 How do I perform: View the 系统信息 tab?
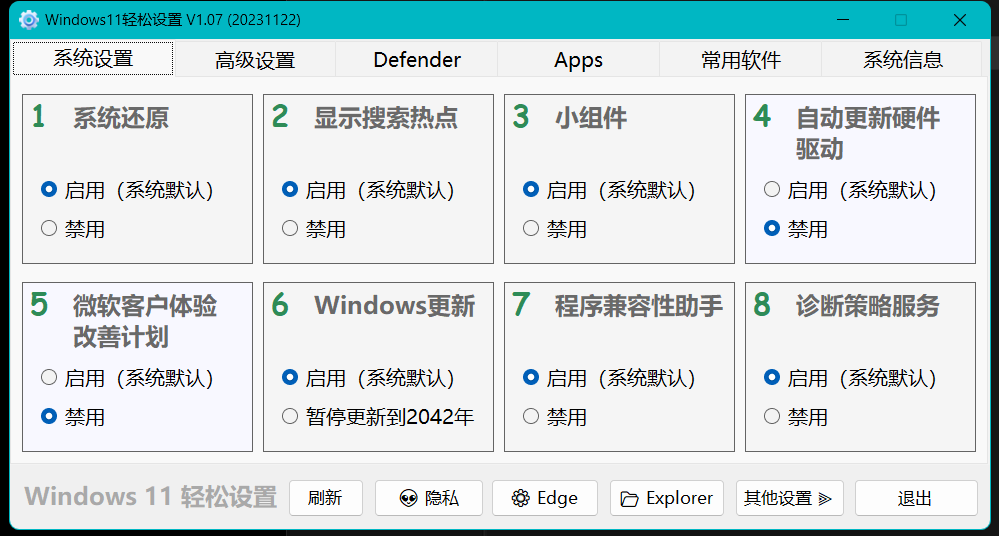902,60
